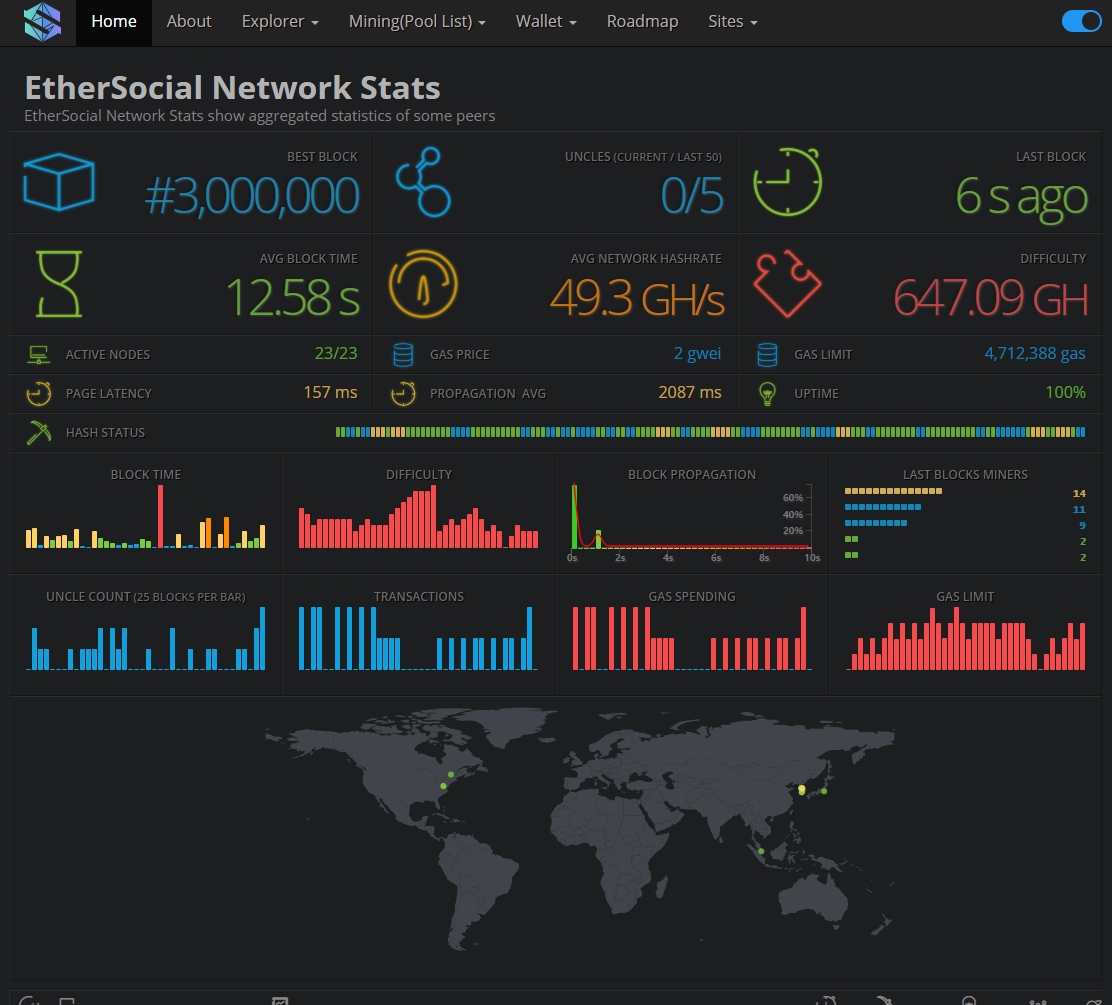Viewport: 1112px width, 1005px height.
Task: Click the tallest red Block Time bar
Action: [160, 516]
